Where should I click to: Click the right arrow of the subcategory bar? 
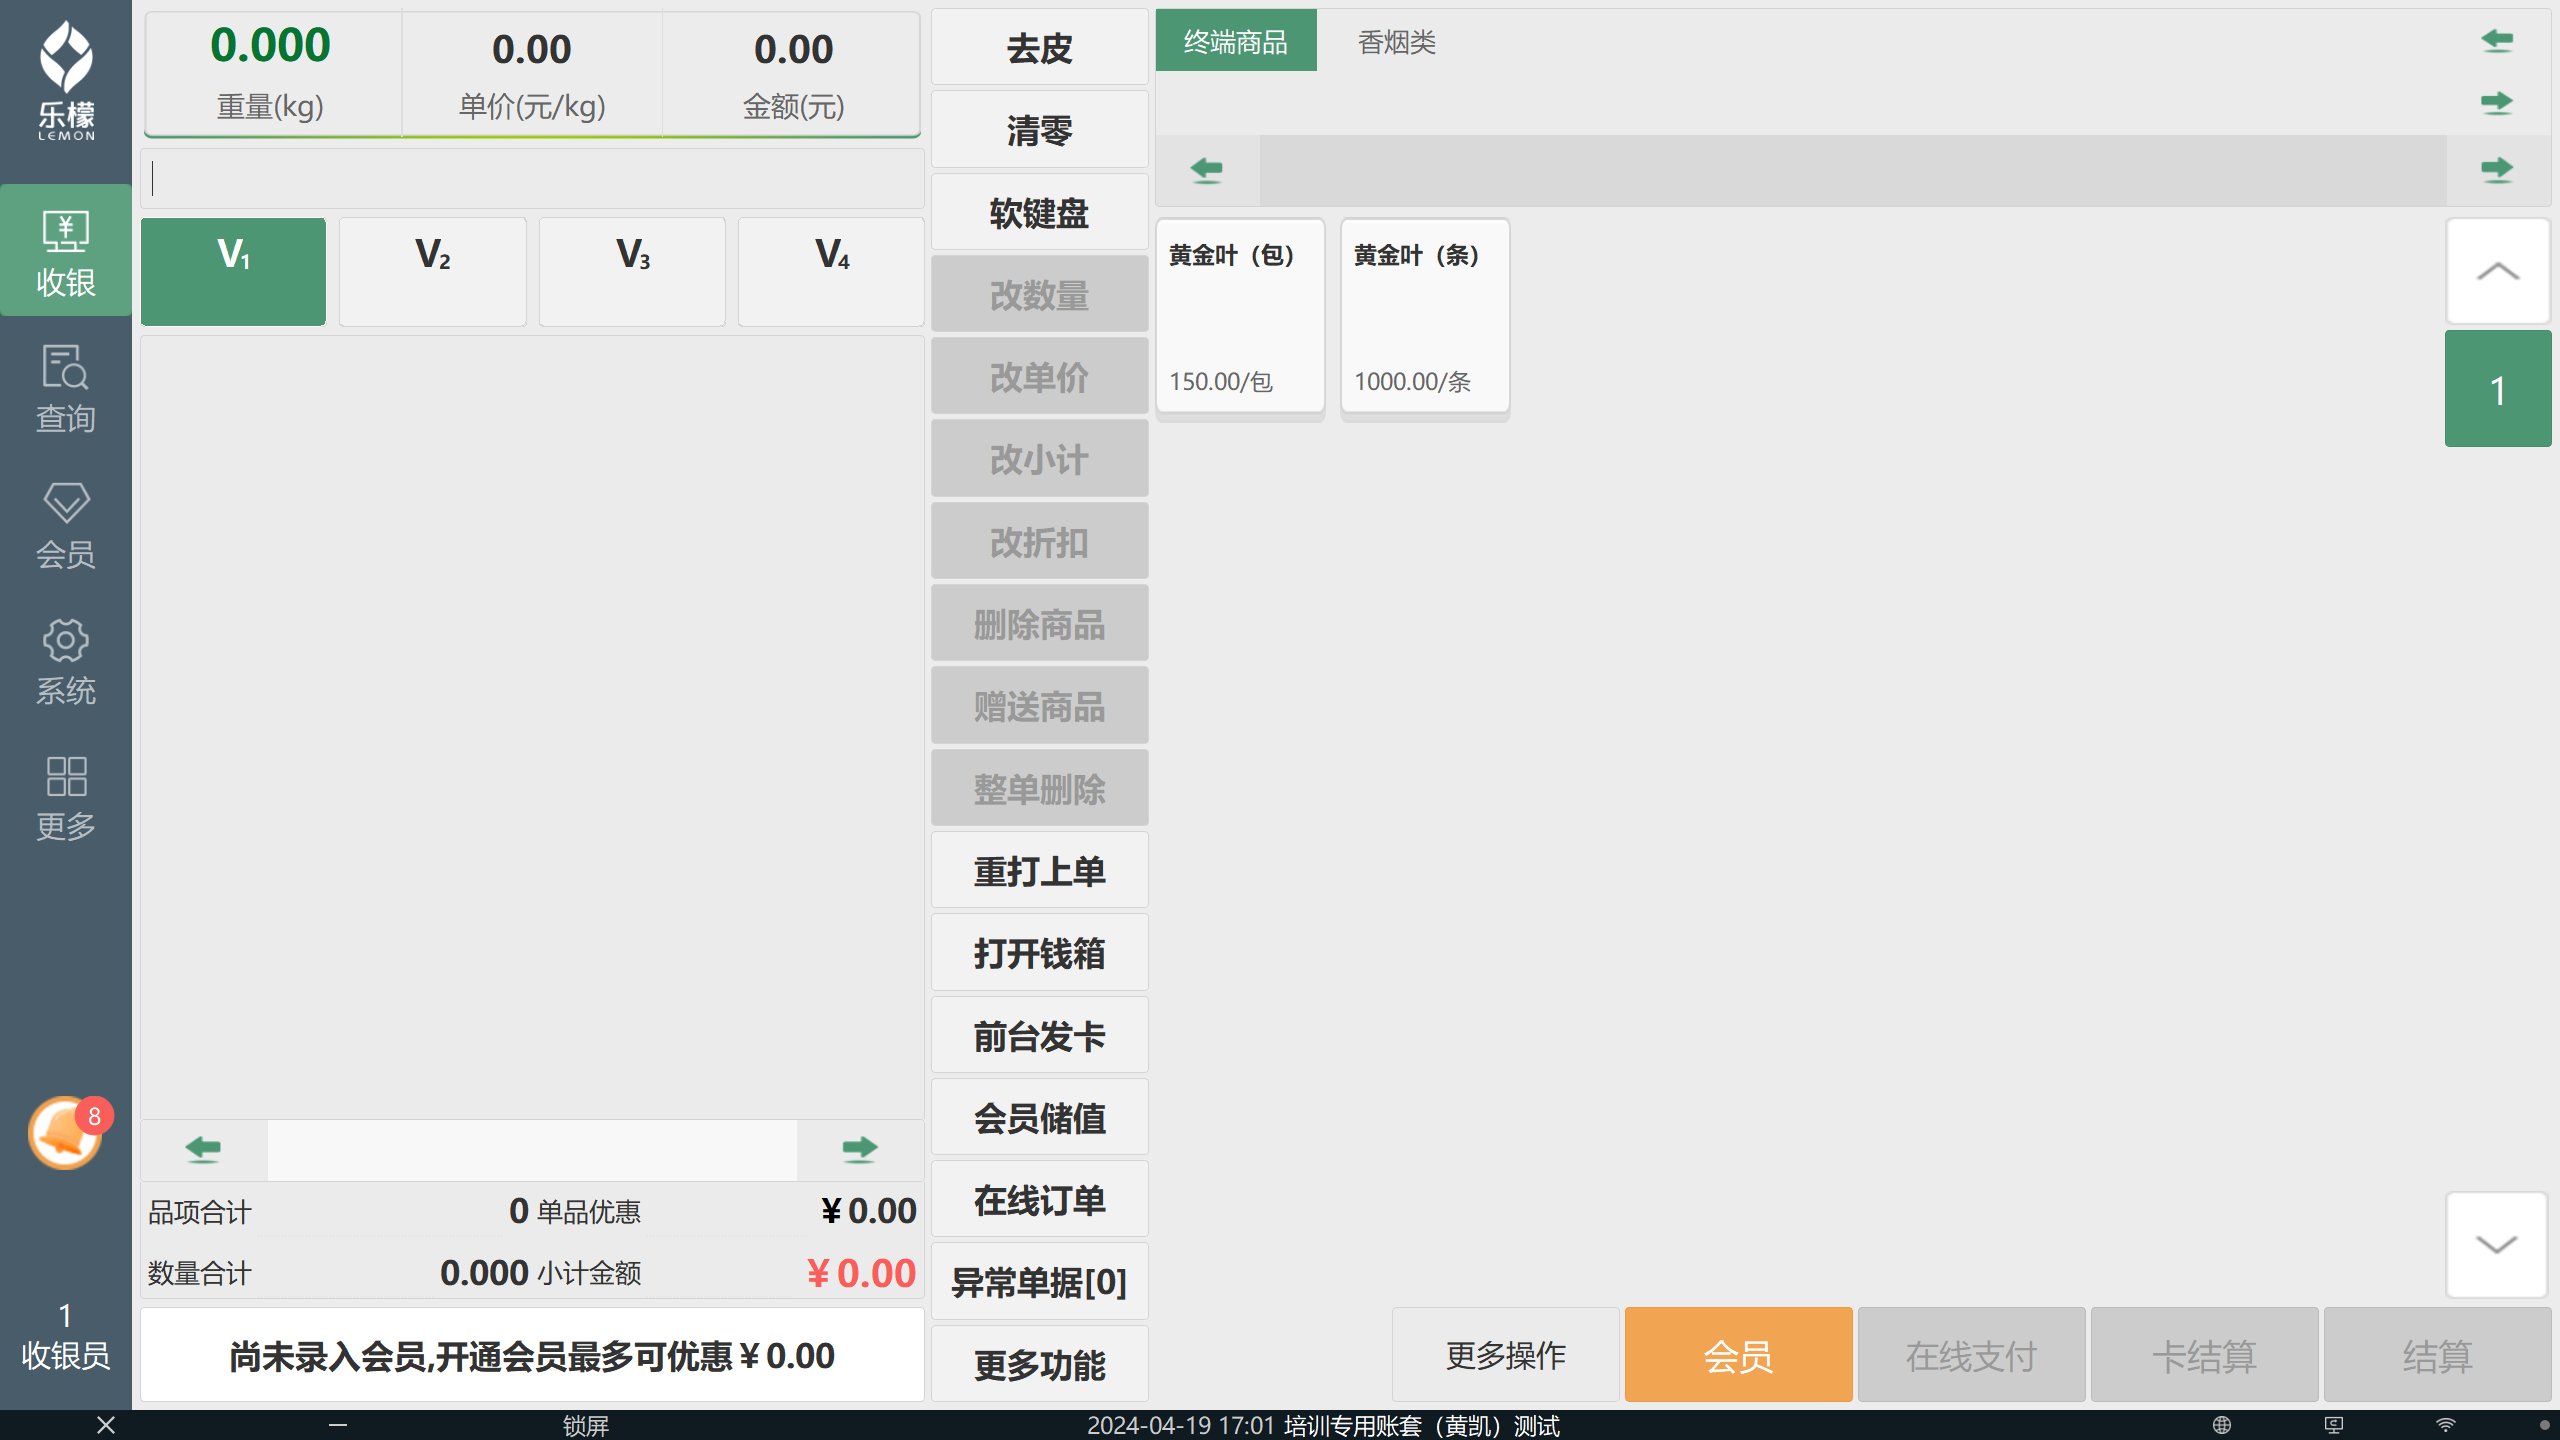[x=2497, y=170]
